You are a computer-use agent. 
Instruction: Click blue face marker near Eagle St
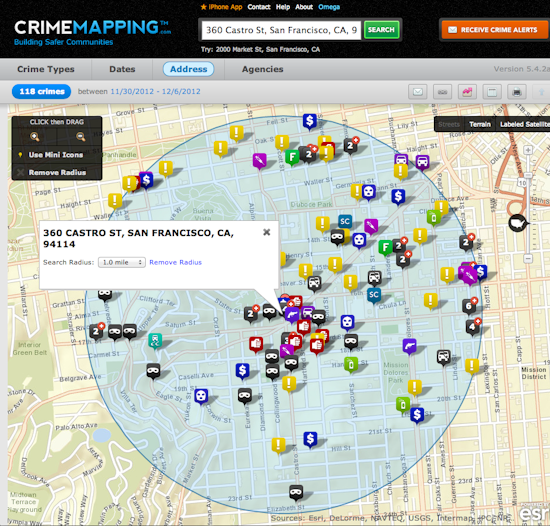201,396
